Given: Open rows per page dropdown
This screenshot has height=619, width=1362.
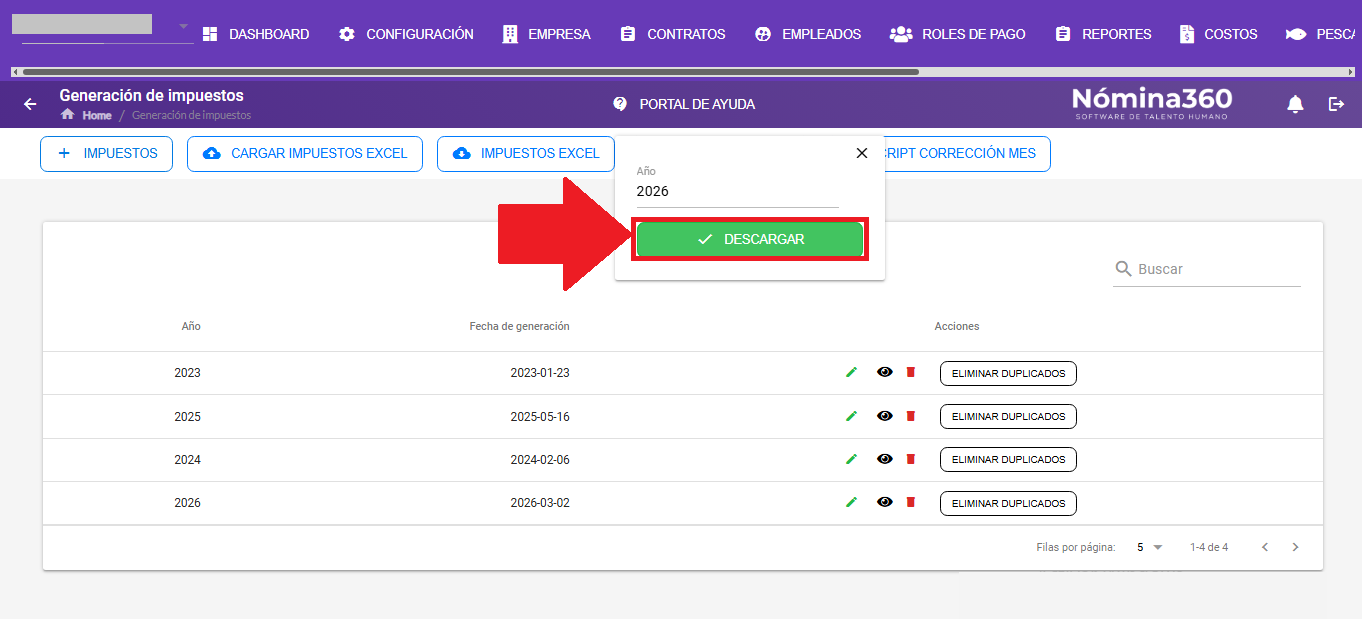Looking at the screenshot, I should click(1151, 547).
